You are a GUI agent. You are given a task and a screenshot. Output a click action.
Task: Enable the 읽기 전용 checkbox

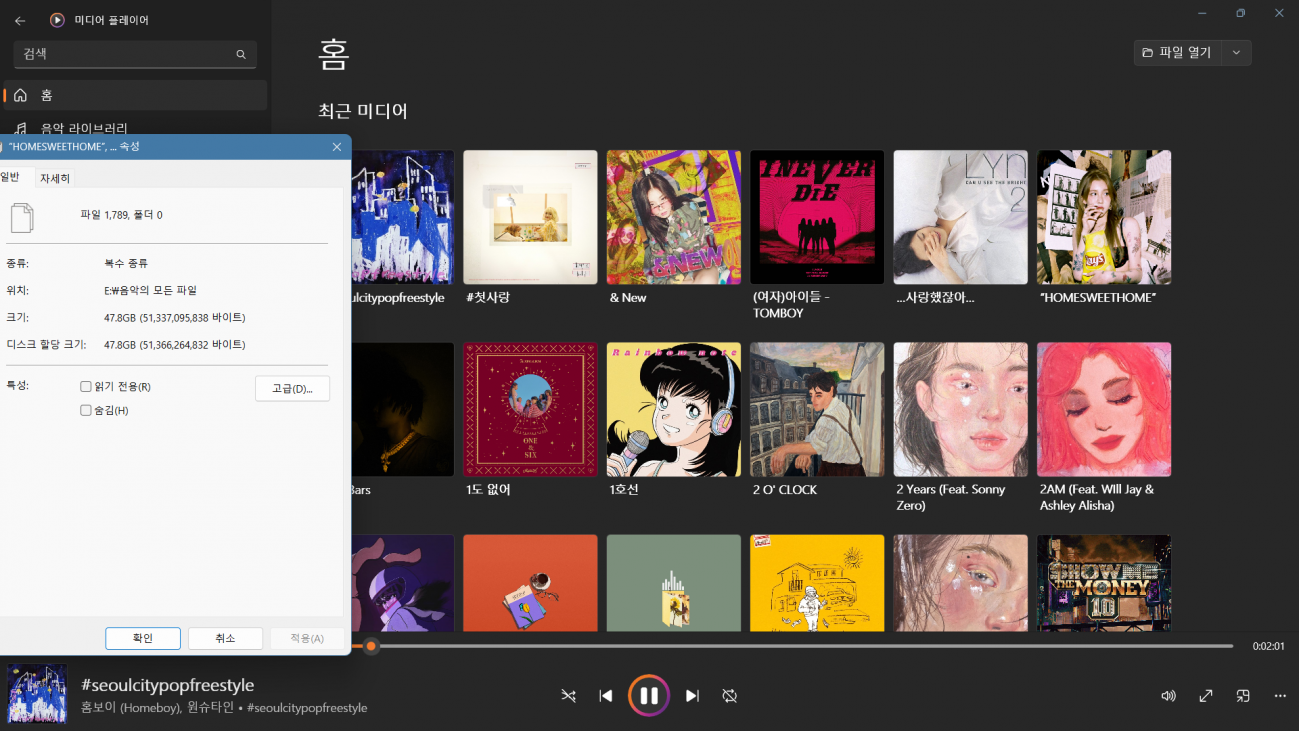pyautogui.click(x=86, y=386)
